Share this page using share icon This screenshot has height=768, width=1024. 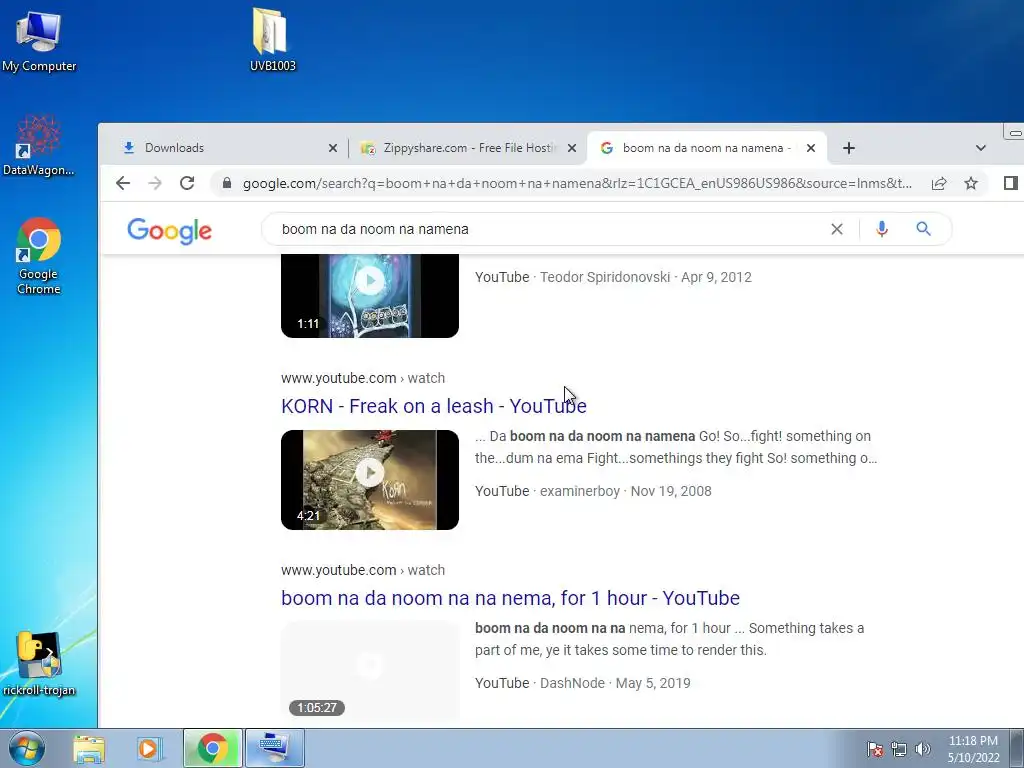tap(939, 184)
